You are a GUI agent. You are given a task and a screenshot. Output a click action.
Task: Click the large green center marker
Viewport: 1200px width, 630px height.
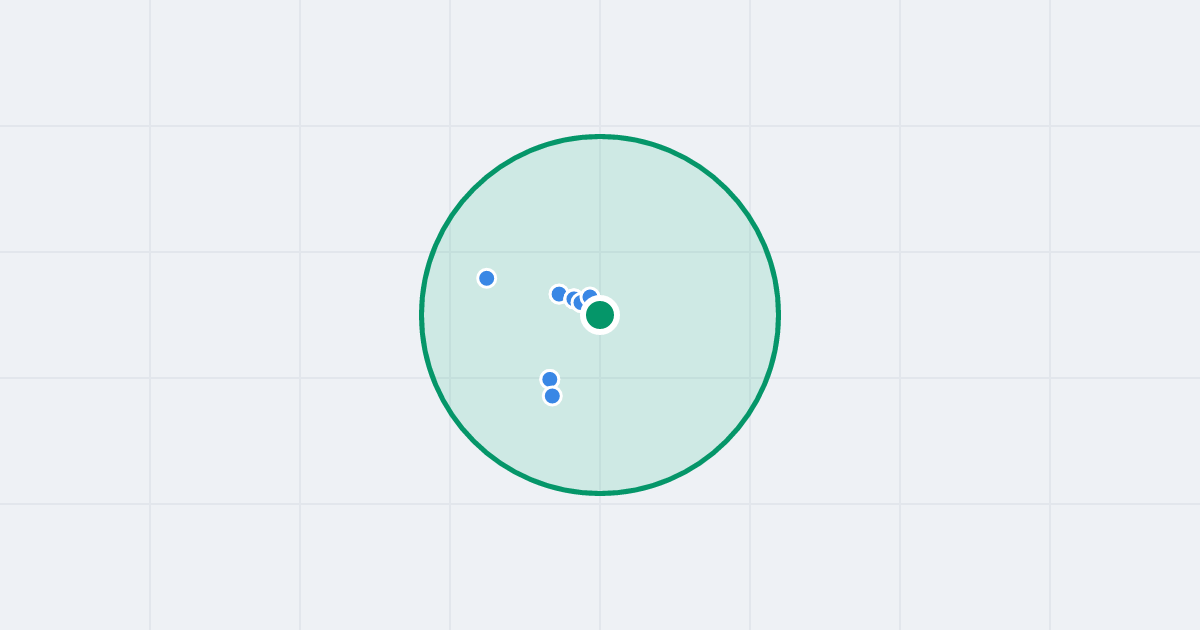(x=600, y=315)
